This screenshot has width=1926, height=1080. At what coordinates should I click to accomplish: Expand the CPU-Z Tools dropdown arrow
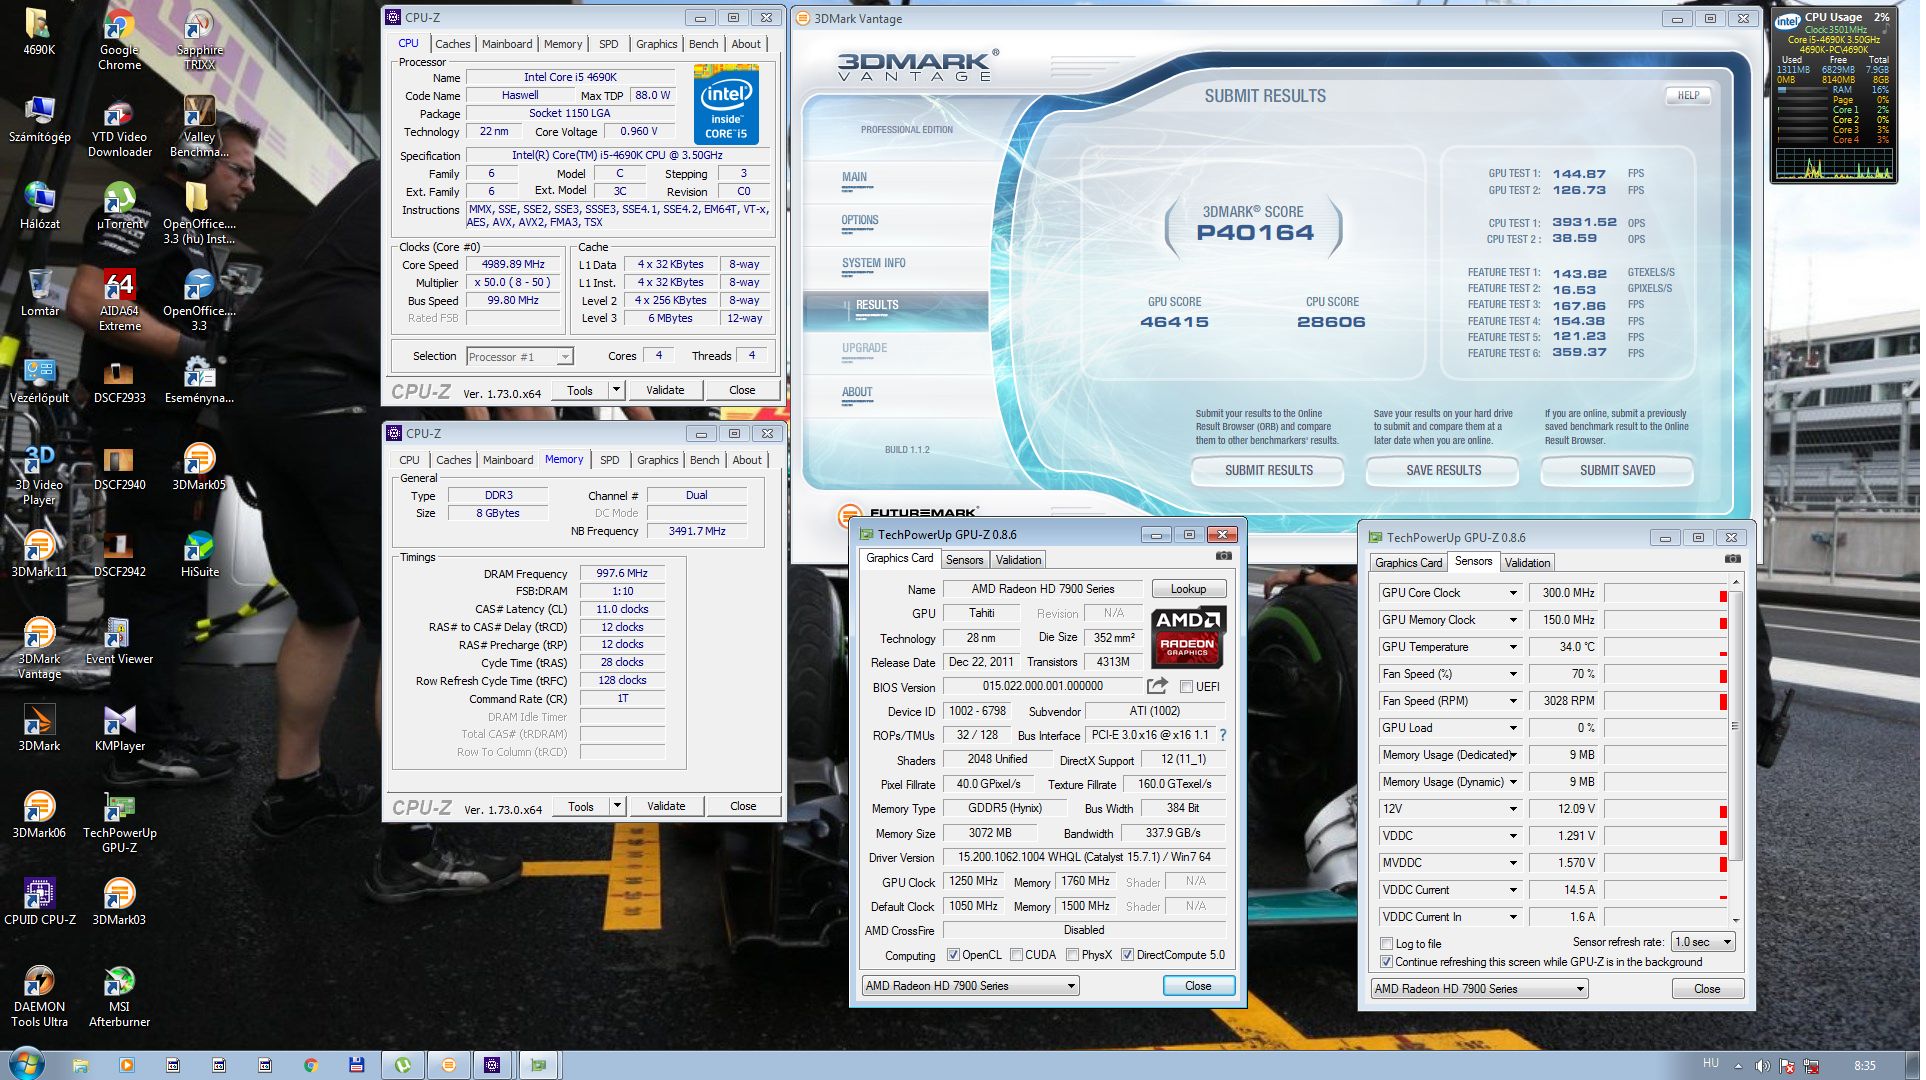[x=617, y=390]
